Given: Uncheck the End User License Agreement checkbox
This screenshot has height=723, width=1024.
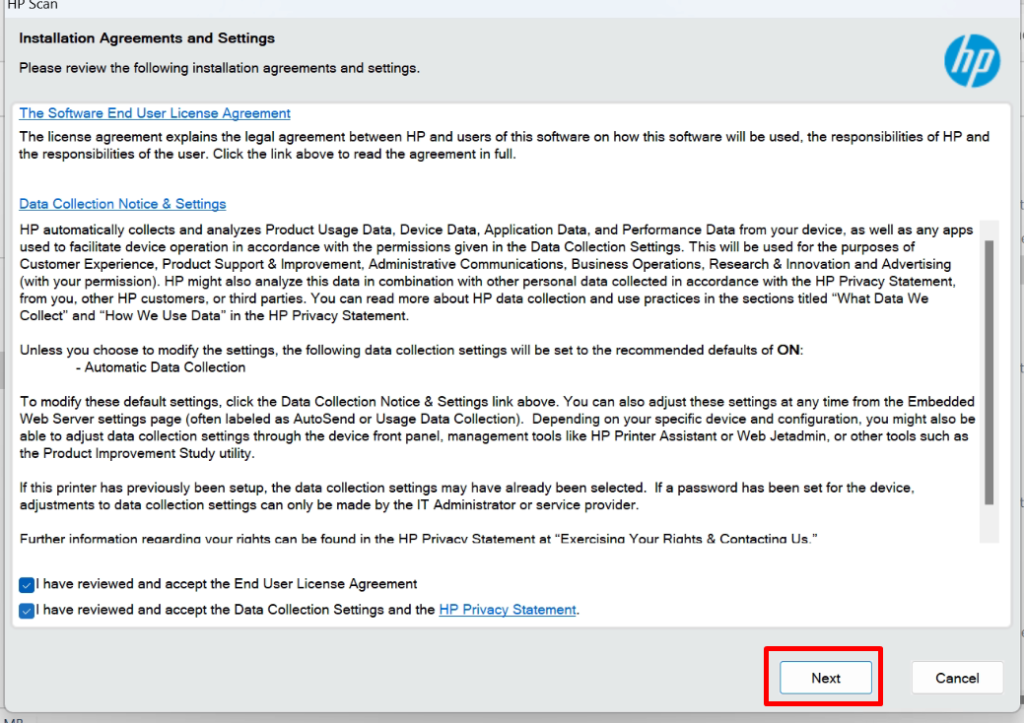Looking at the screenshot, I should pos(27,585).
